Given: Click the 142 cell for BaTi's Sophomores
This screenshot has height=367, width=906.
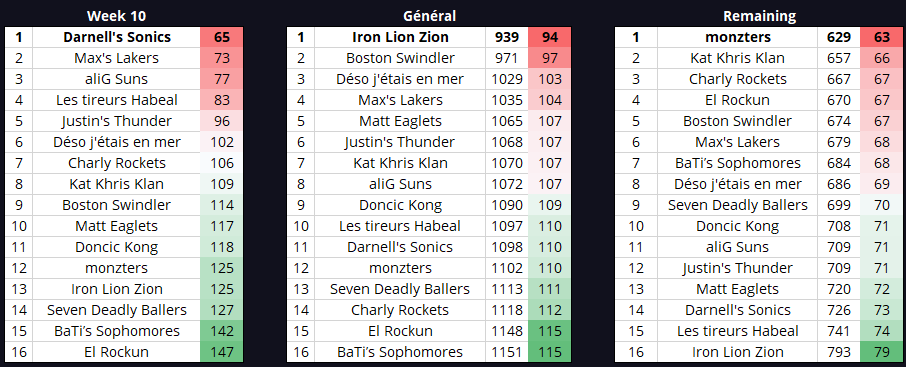Looking at the screenshot, I should 222,331.
